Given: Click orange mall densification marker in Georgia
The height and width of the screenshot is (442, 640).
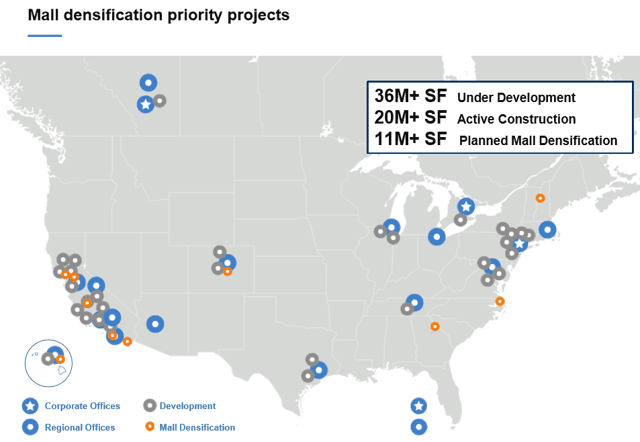Looking at the screenshot, I should tap(435, 327).
